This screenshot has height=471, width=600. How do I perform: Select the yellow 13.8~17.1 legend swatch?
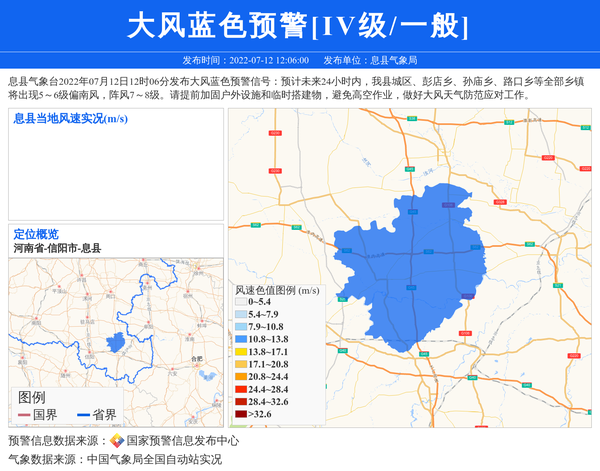coord(240,352)
